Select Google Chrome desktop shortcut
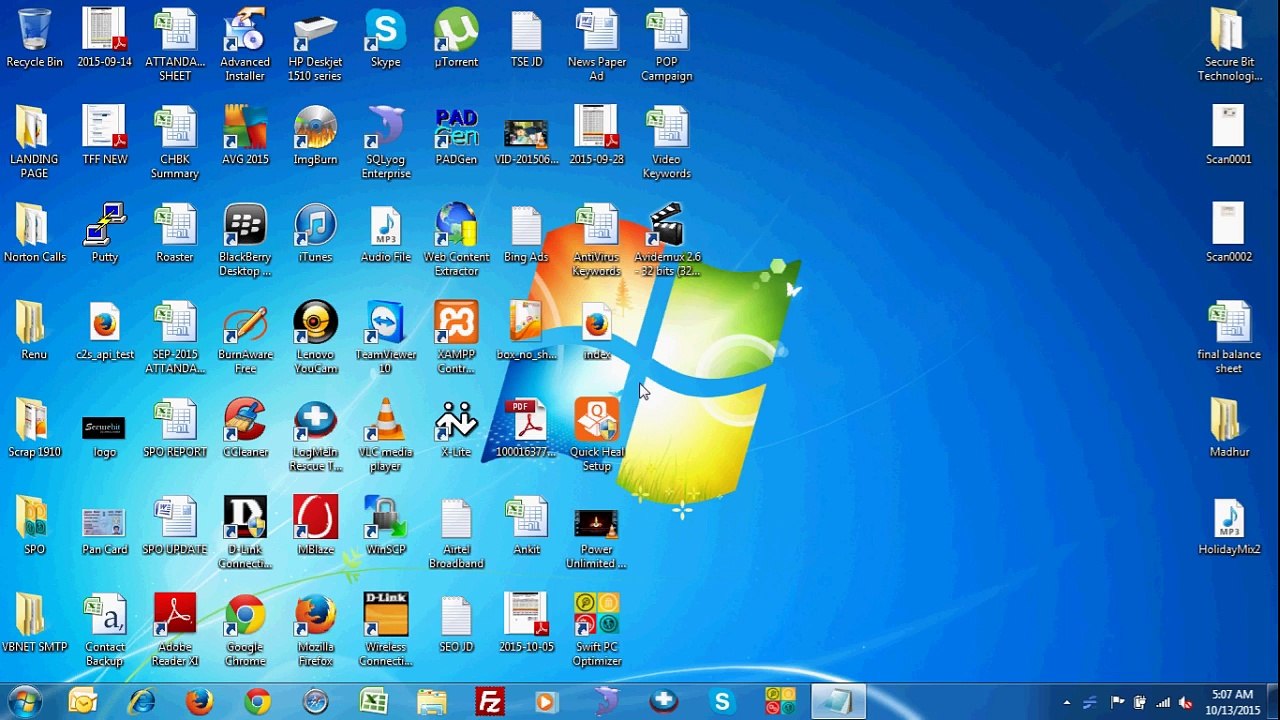This screenshot has height=720, width=1280. [x=245, y=630]
